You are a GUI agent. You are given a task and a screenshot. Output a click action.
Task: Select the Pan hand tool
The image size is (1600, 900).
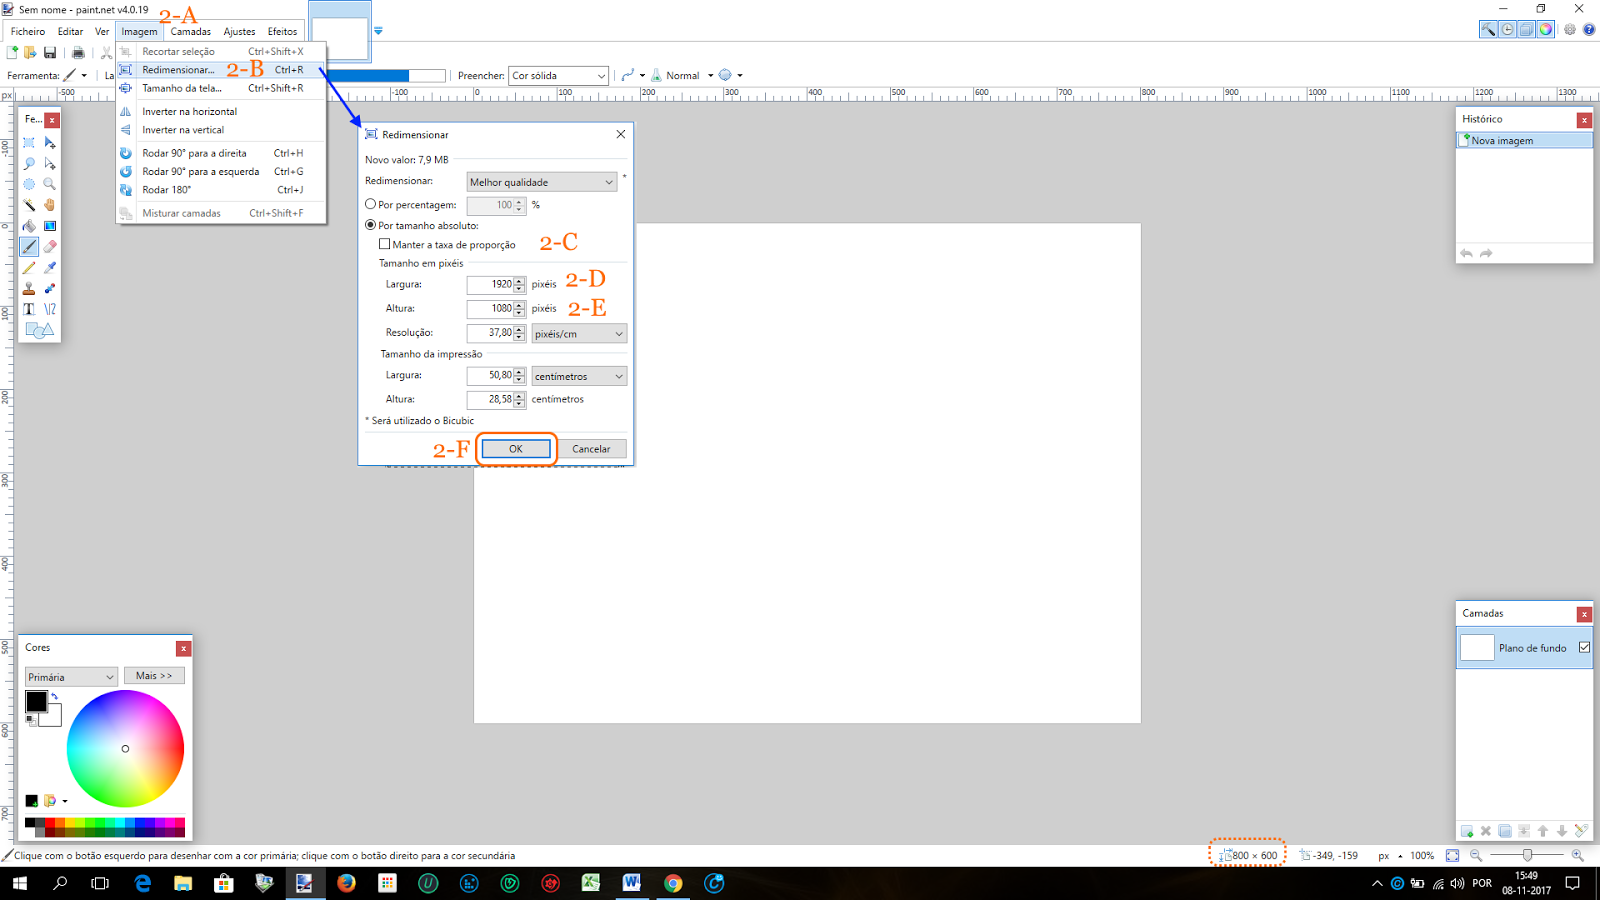point(50,205)
